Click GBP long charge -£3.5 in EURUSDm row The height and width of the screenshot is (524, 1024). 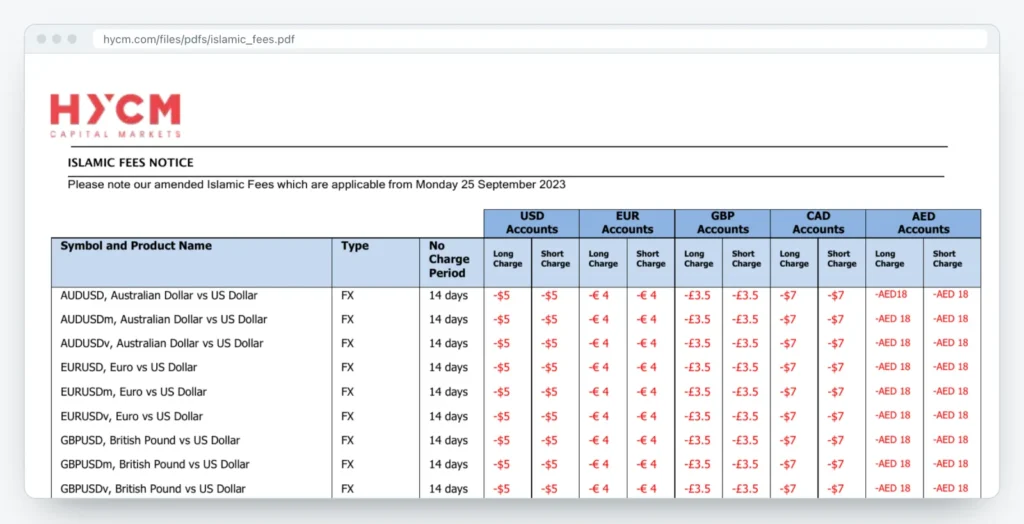[x=697, y=392]
